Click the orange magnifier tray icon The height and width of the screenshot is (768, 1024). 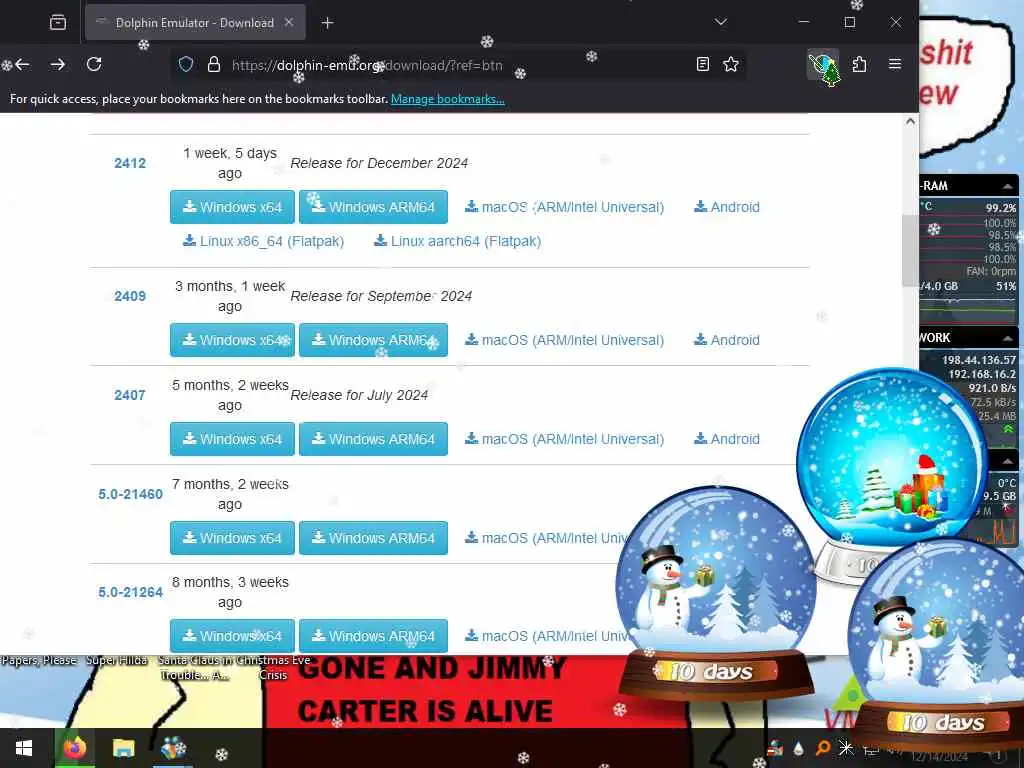pyautogui.click(x=823, y=748)
